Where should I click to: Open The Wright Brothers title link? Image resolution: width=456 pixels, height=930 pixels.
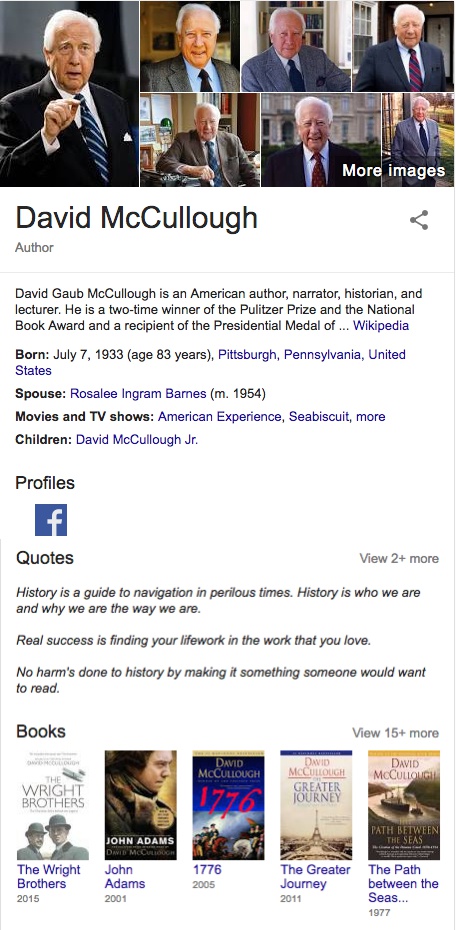49,877
